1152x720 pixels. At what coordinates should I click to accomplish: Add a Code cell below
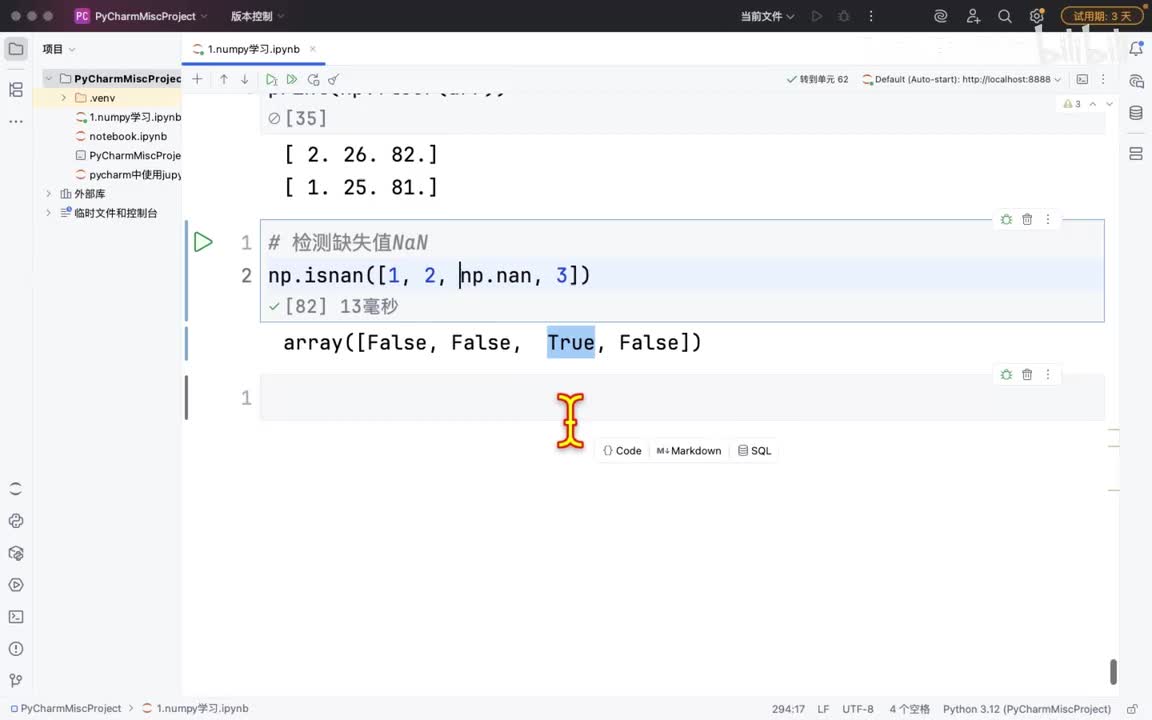622,450
